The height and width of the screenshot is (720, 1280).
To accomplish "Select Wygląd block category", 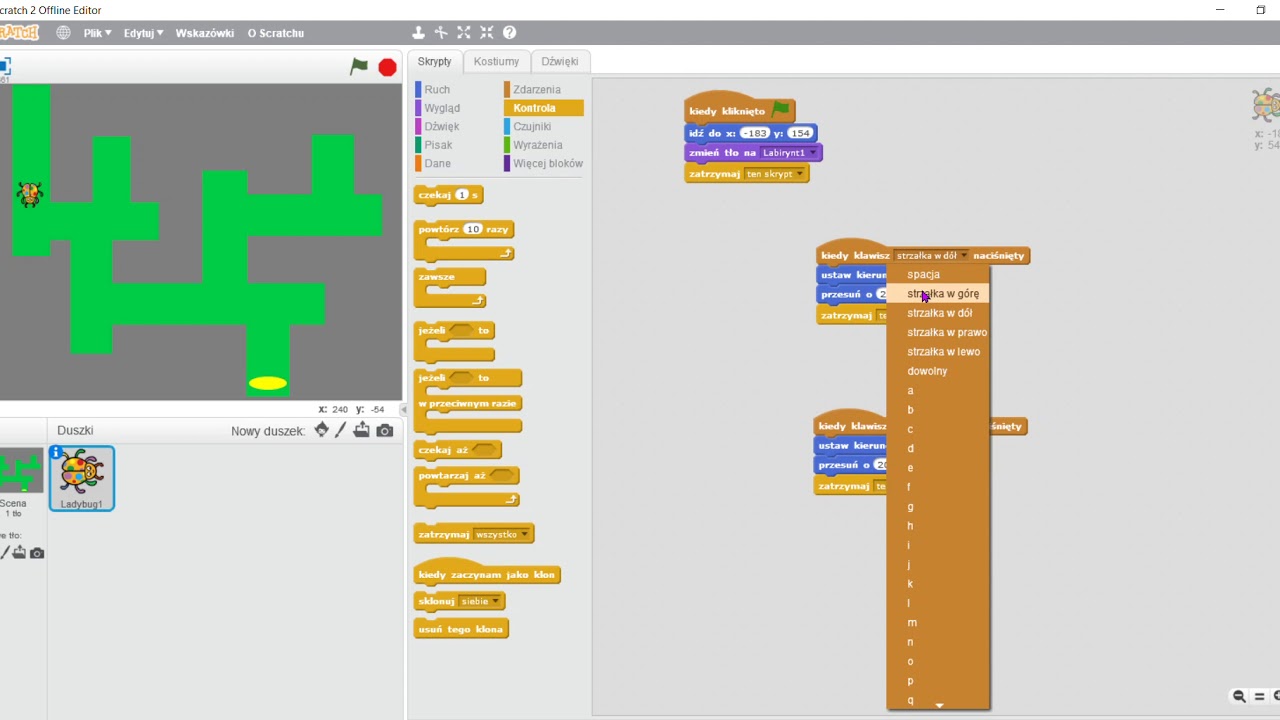I will pyautogui.click(x=441, y=108).
